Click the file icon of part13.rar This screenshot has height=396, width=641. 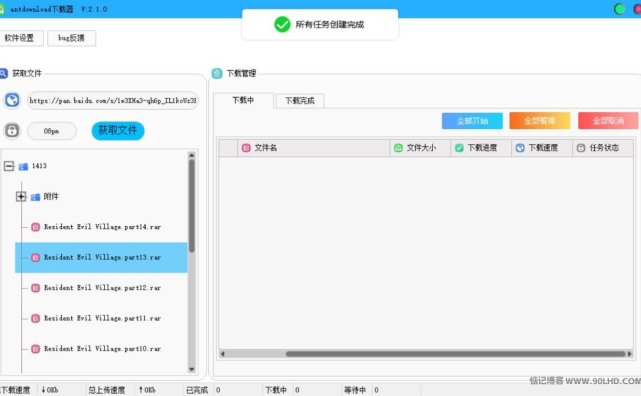coord(36,257)
